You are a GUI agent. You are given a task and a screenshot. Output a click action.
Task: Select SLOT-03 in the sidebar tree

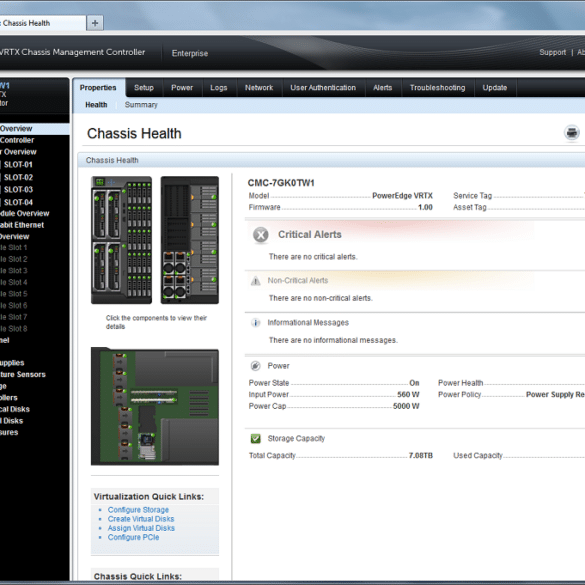click(18, 190)
